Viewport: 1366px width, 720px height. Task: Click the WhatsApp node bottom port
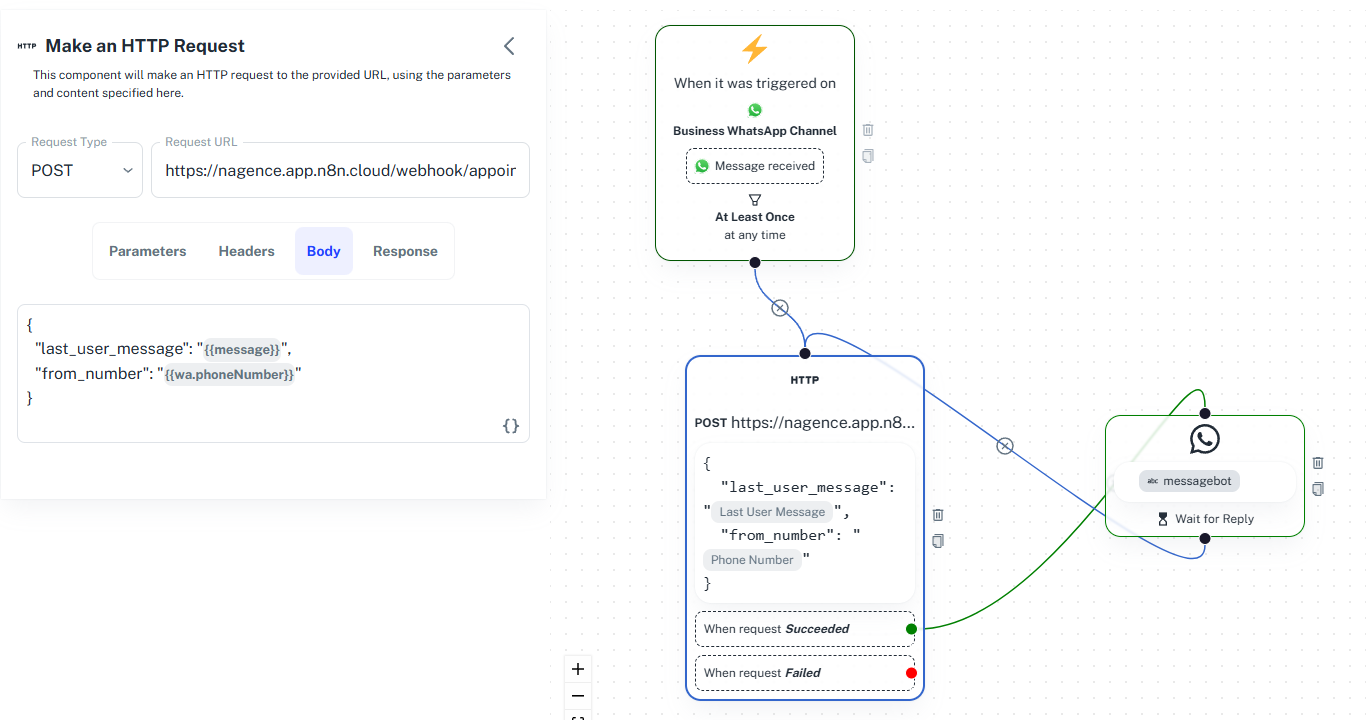click(x=1205, y=538)
